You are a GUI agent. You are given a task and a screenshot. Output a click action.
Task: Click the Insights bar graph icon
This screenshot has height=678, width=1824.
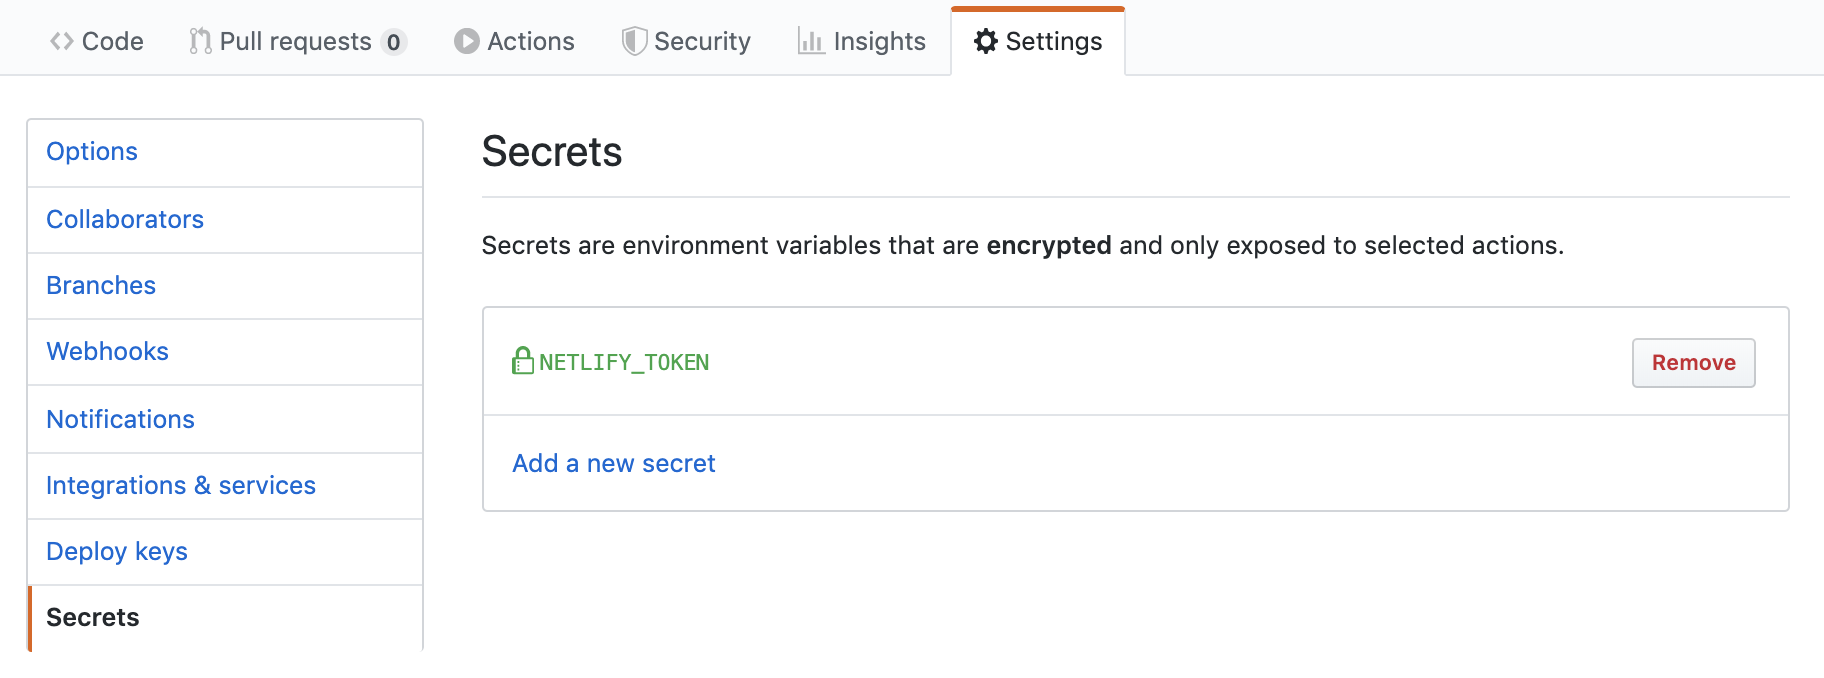pos(811,41)
